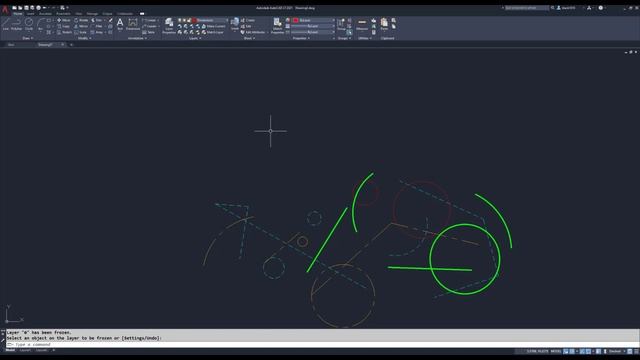The image size is (640, 360).
Task: Click the Mirror tool
Action: pos(81,26)
